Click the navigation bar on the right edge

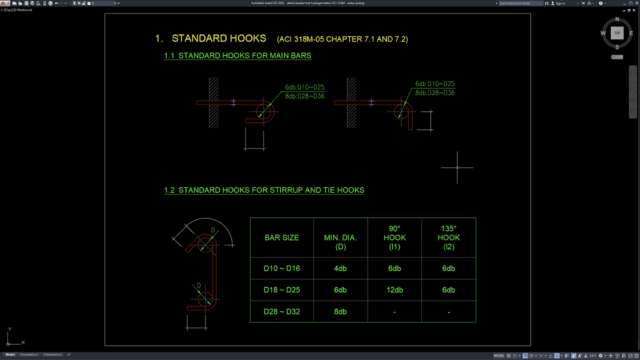click(633, 92)
